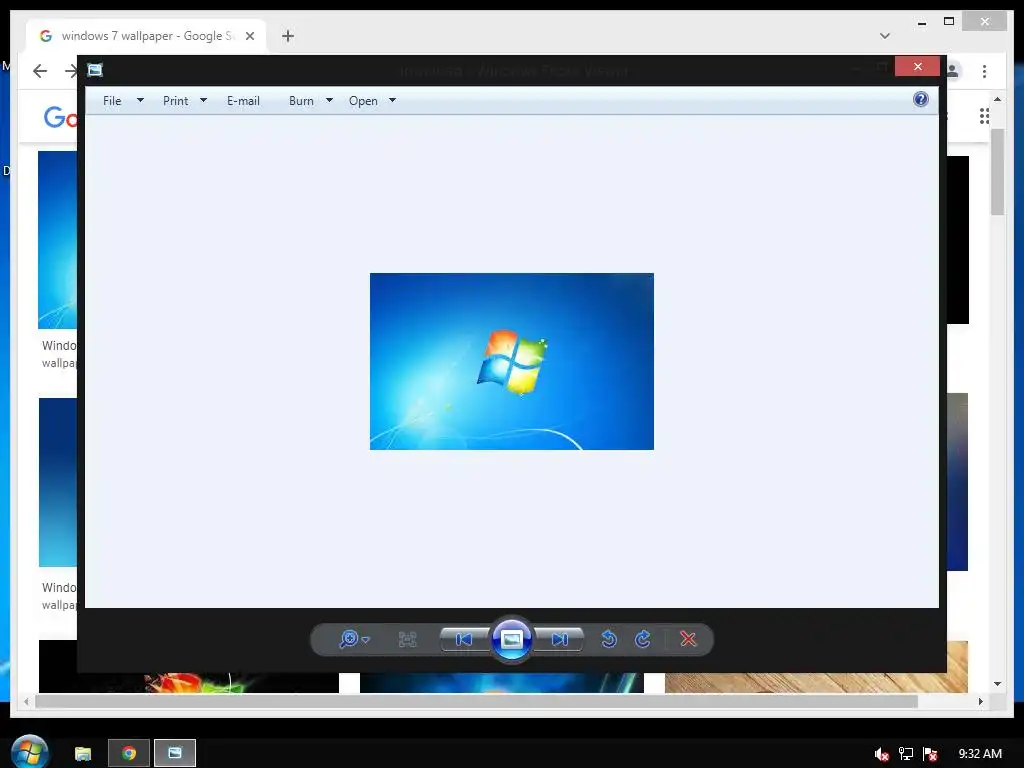This screenshot has height=768, width=1024.
Task: Open Photo Viewer help icon
Action: pos(920,99)
